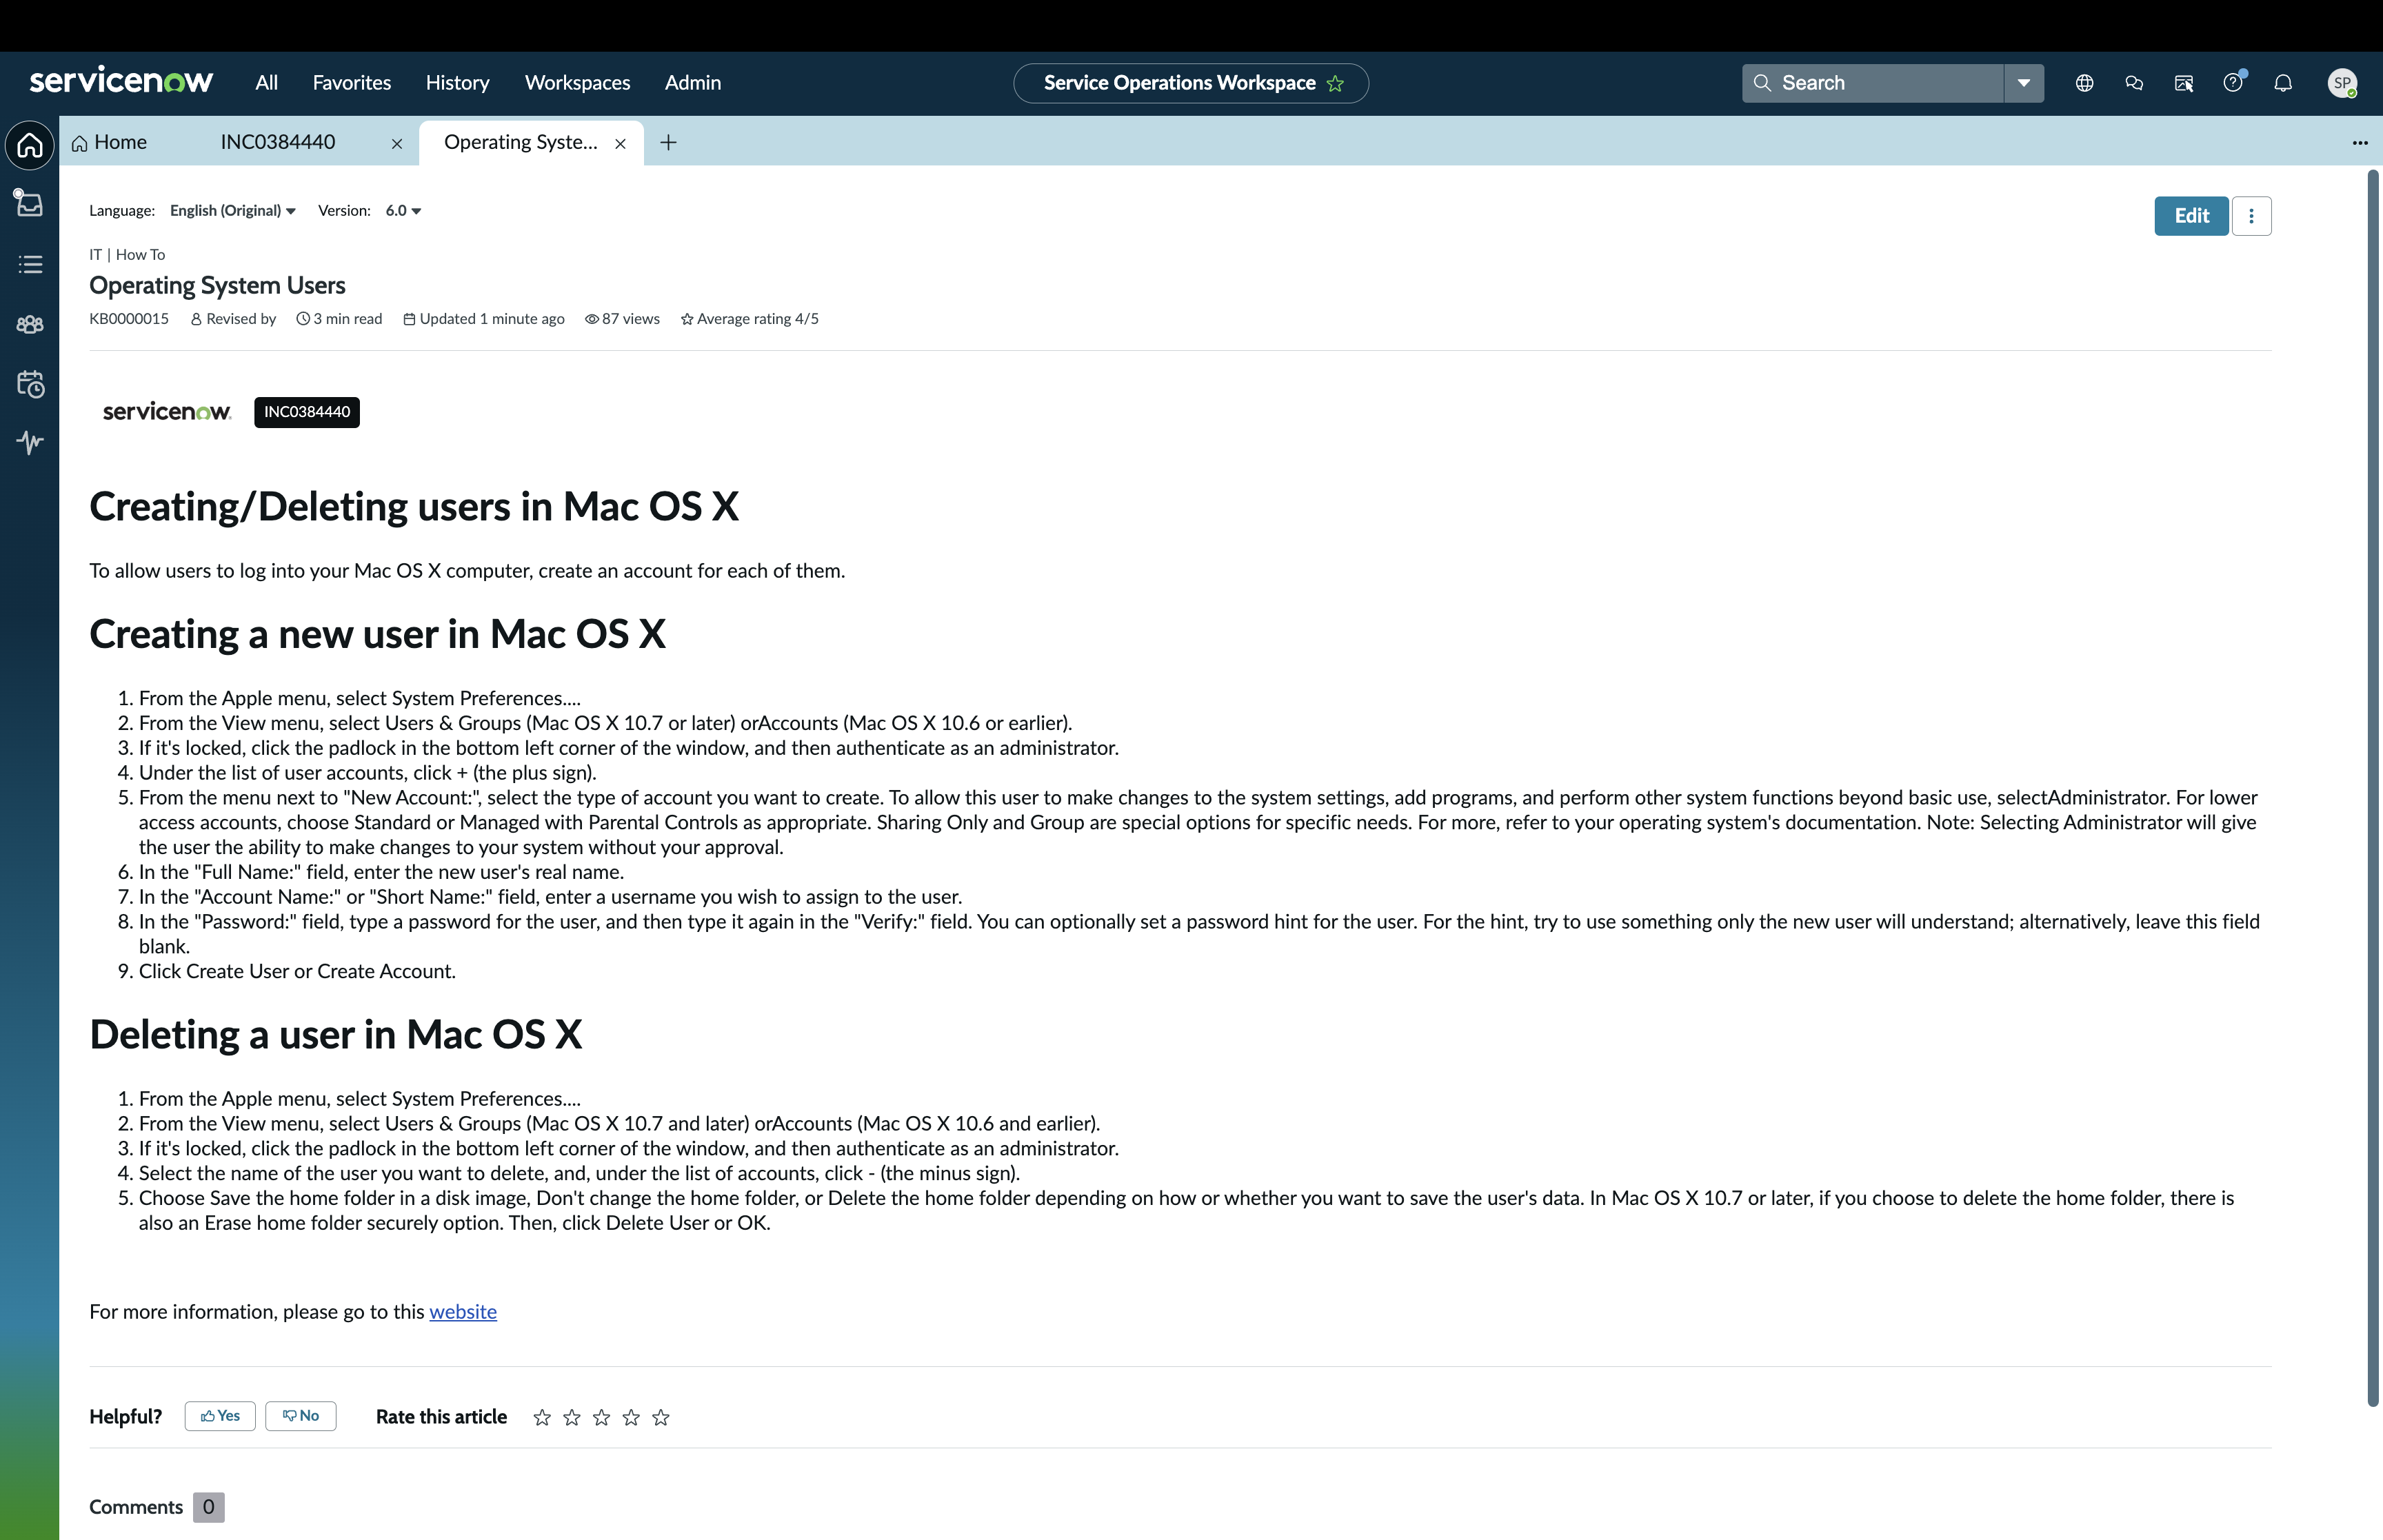This screenshot has height=1540, width=2383.
Task: Open the teams people icon in sidebar
Action: (x=30, y=324)
